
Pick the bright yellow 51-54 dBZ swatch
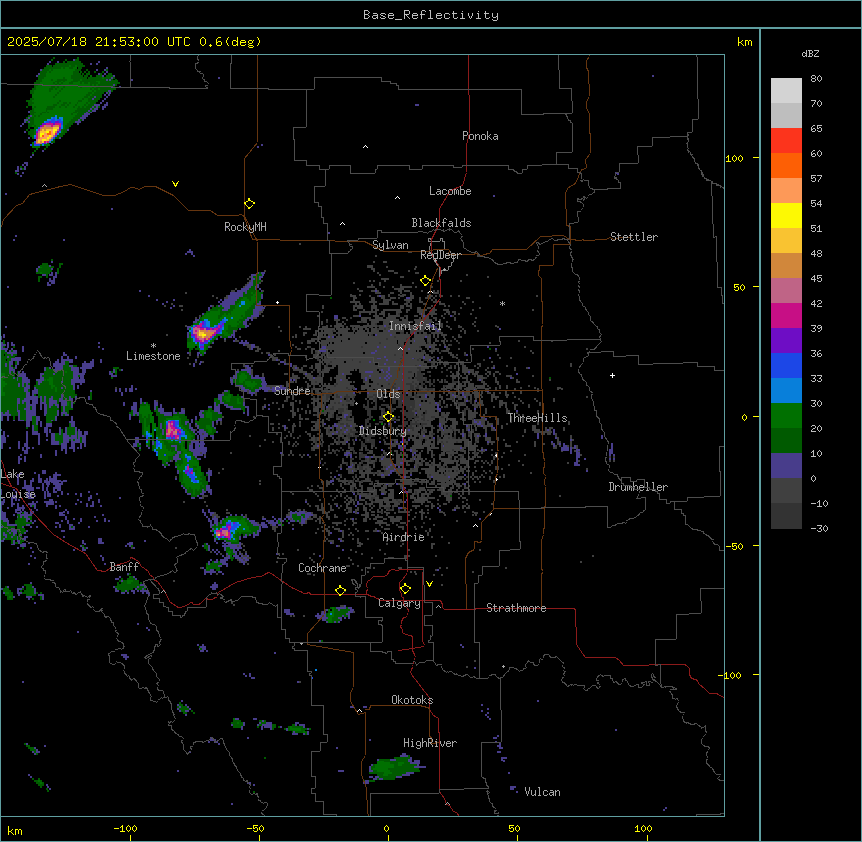(786, 215)
